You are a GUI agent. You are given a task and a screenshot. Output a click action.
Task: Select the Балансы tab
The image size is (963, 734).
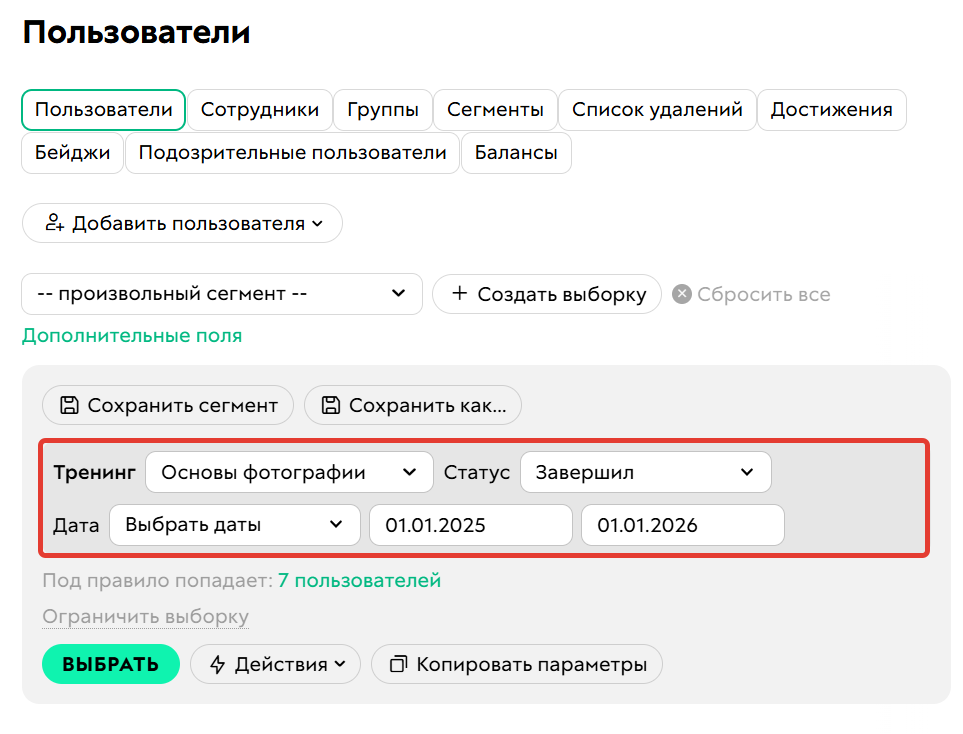[x=516, y=154]
